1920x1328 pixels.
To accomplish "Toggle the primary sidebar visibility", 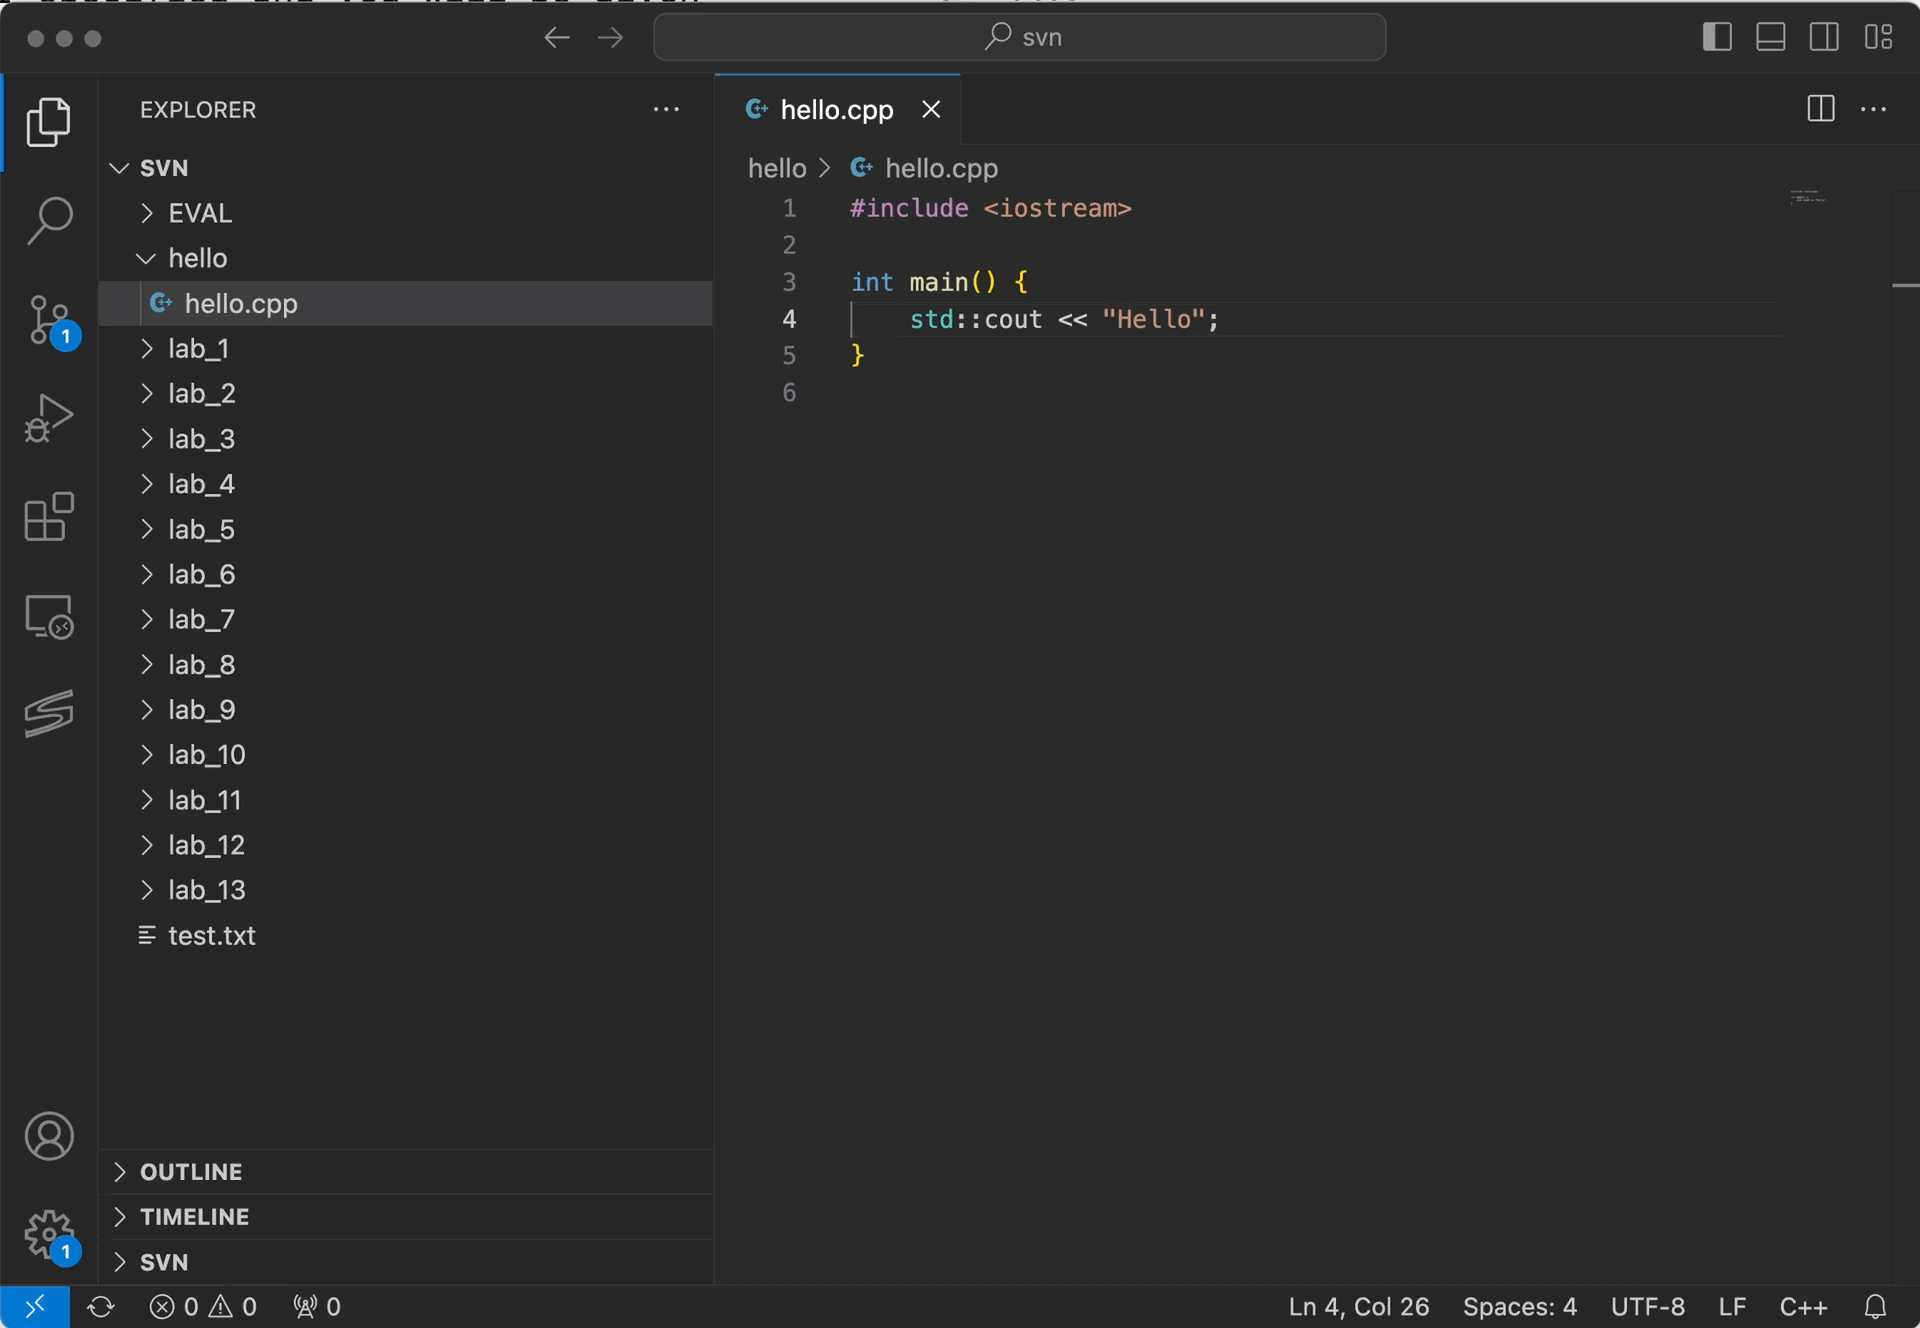I will [x=1717, y=37].
